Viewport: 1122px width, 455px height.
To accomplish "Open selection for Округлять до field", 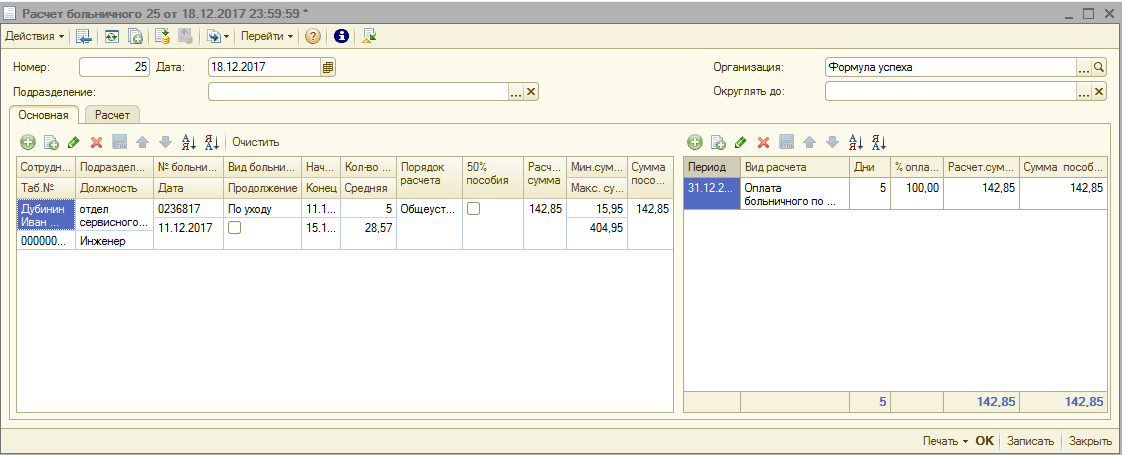I will tap(1083, 92).
